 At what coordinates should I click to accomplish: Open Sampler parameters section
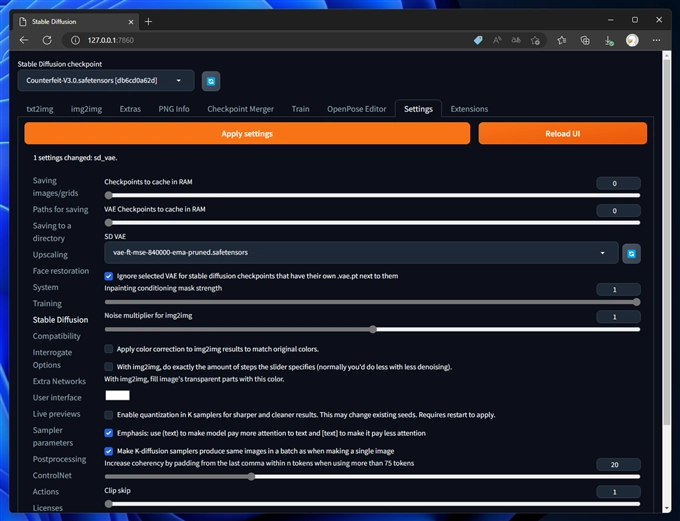[x=52, y=436]
